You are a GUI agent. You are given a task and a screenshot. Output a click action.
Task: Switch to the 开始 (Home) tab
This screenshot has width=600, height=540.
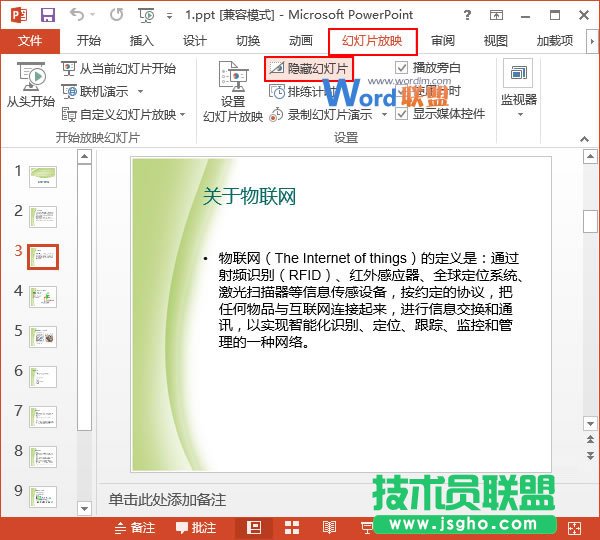tap(88, 41)
